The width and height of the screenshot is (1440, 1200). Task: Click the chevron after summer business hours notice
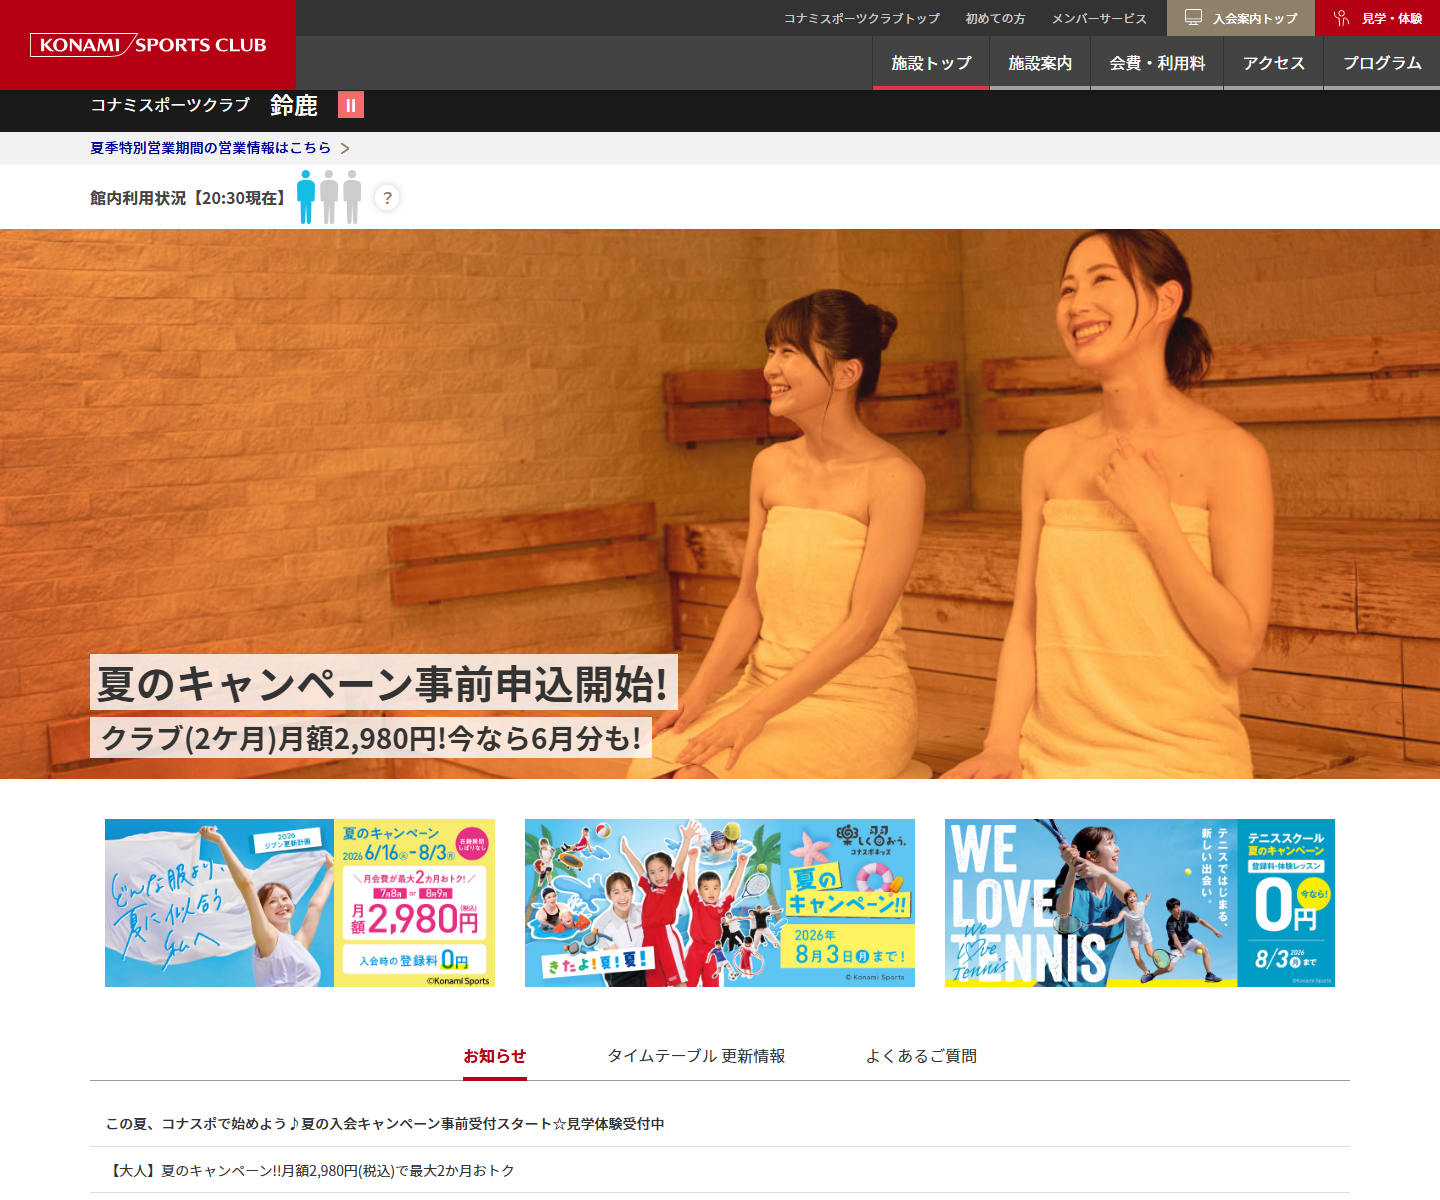[345, 148]
